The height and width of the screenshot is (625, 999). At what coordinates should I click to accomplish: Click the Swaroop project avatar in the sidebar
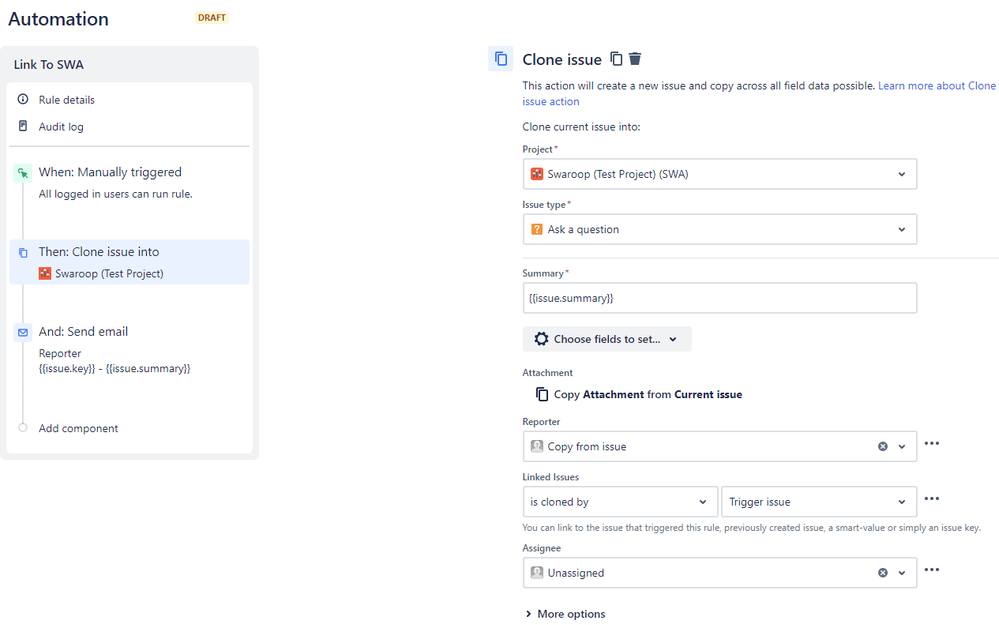coord(45,273)
